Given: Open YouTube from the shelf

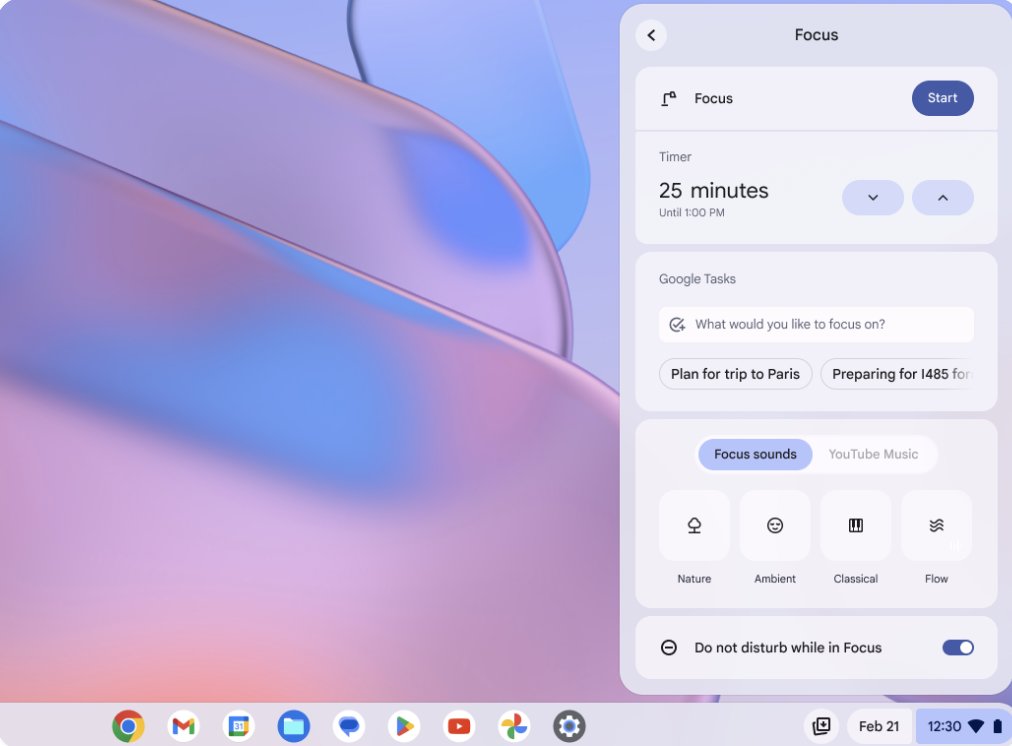Looking at the screenshot, I should [x=459, y=726].
